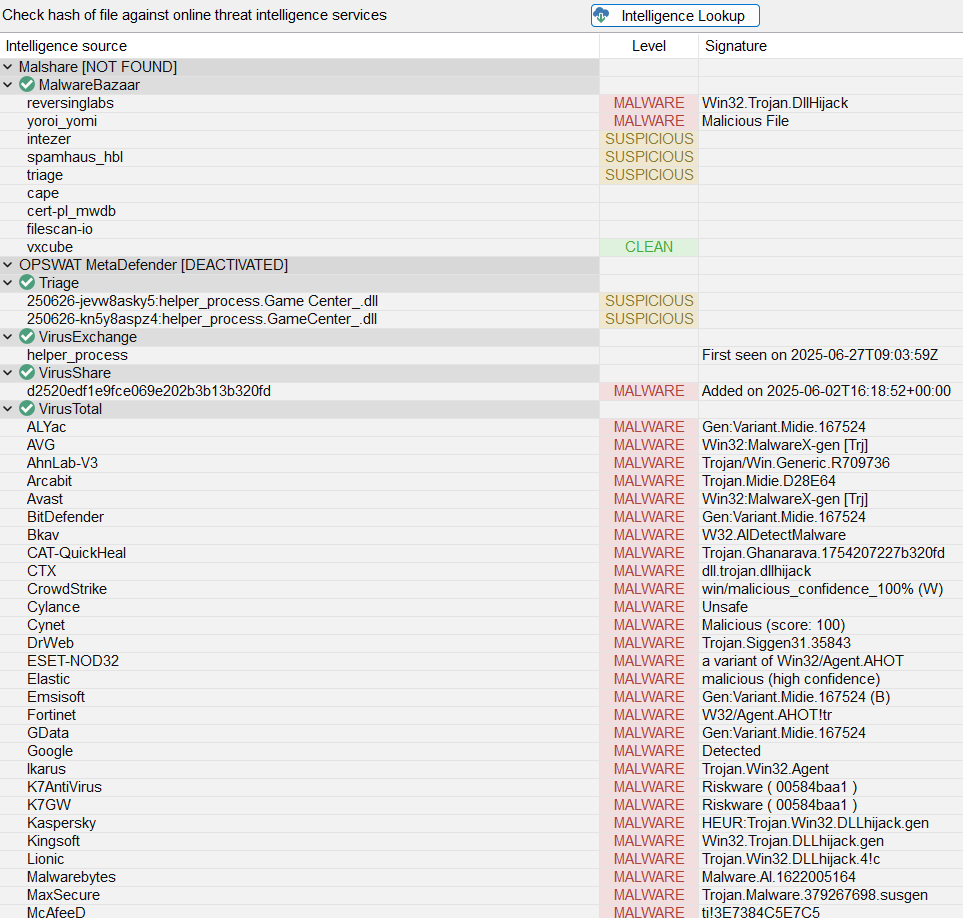Click the VirusTotal green check icon

point(27,409)
